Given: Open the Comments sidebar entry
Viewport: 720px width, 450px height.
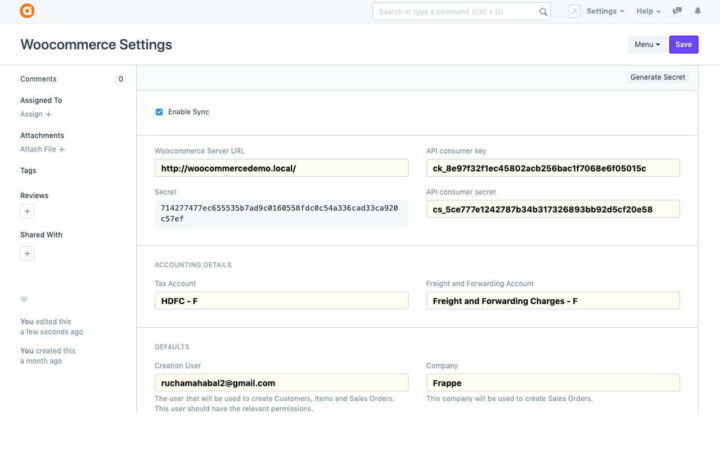Looking at the screenshot, I should pos(38,79).
